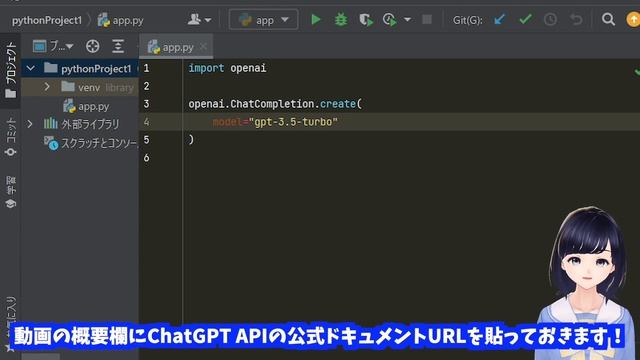Open the user account icon dropdown
Screen dimensions: 640x360
click(x=199, y=19)
